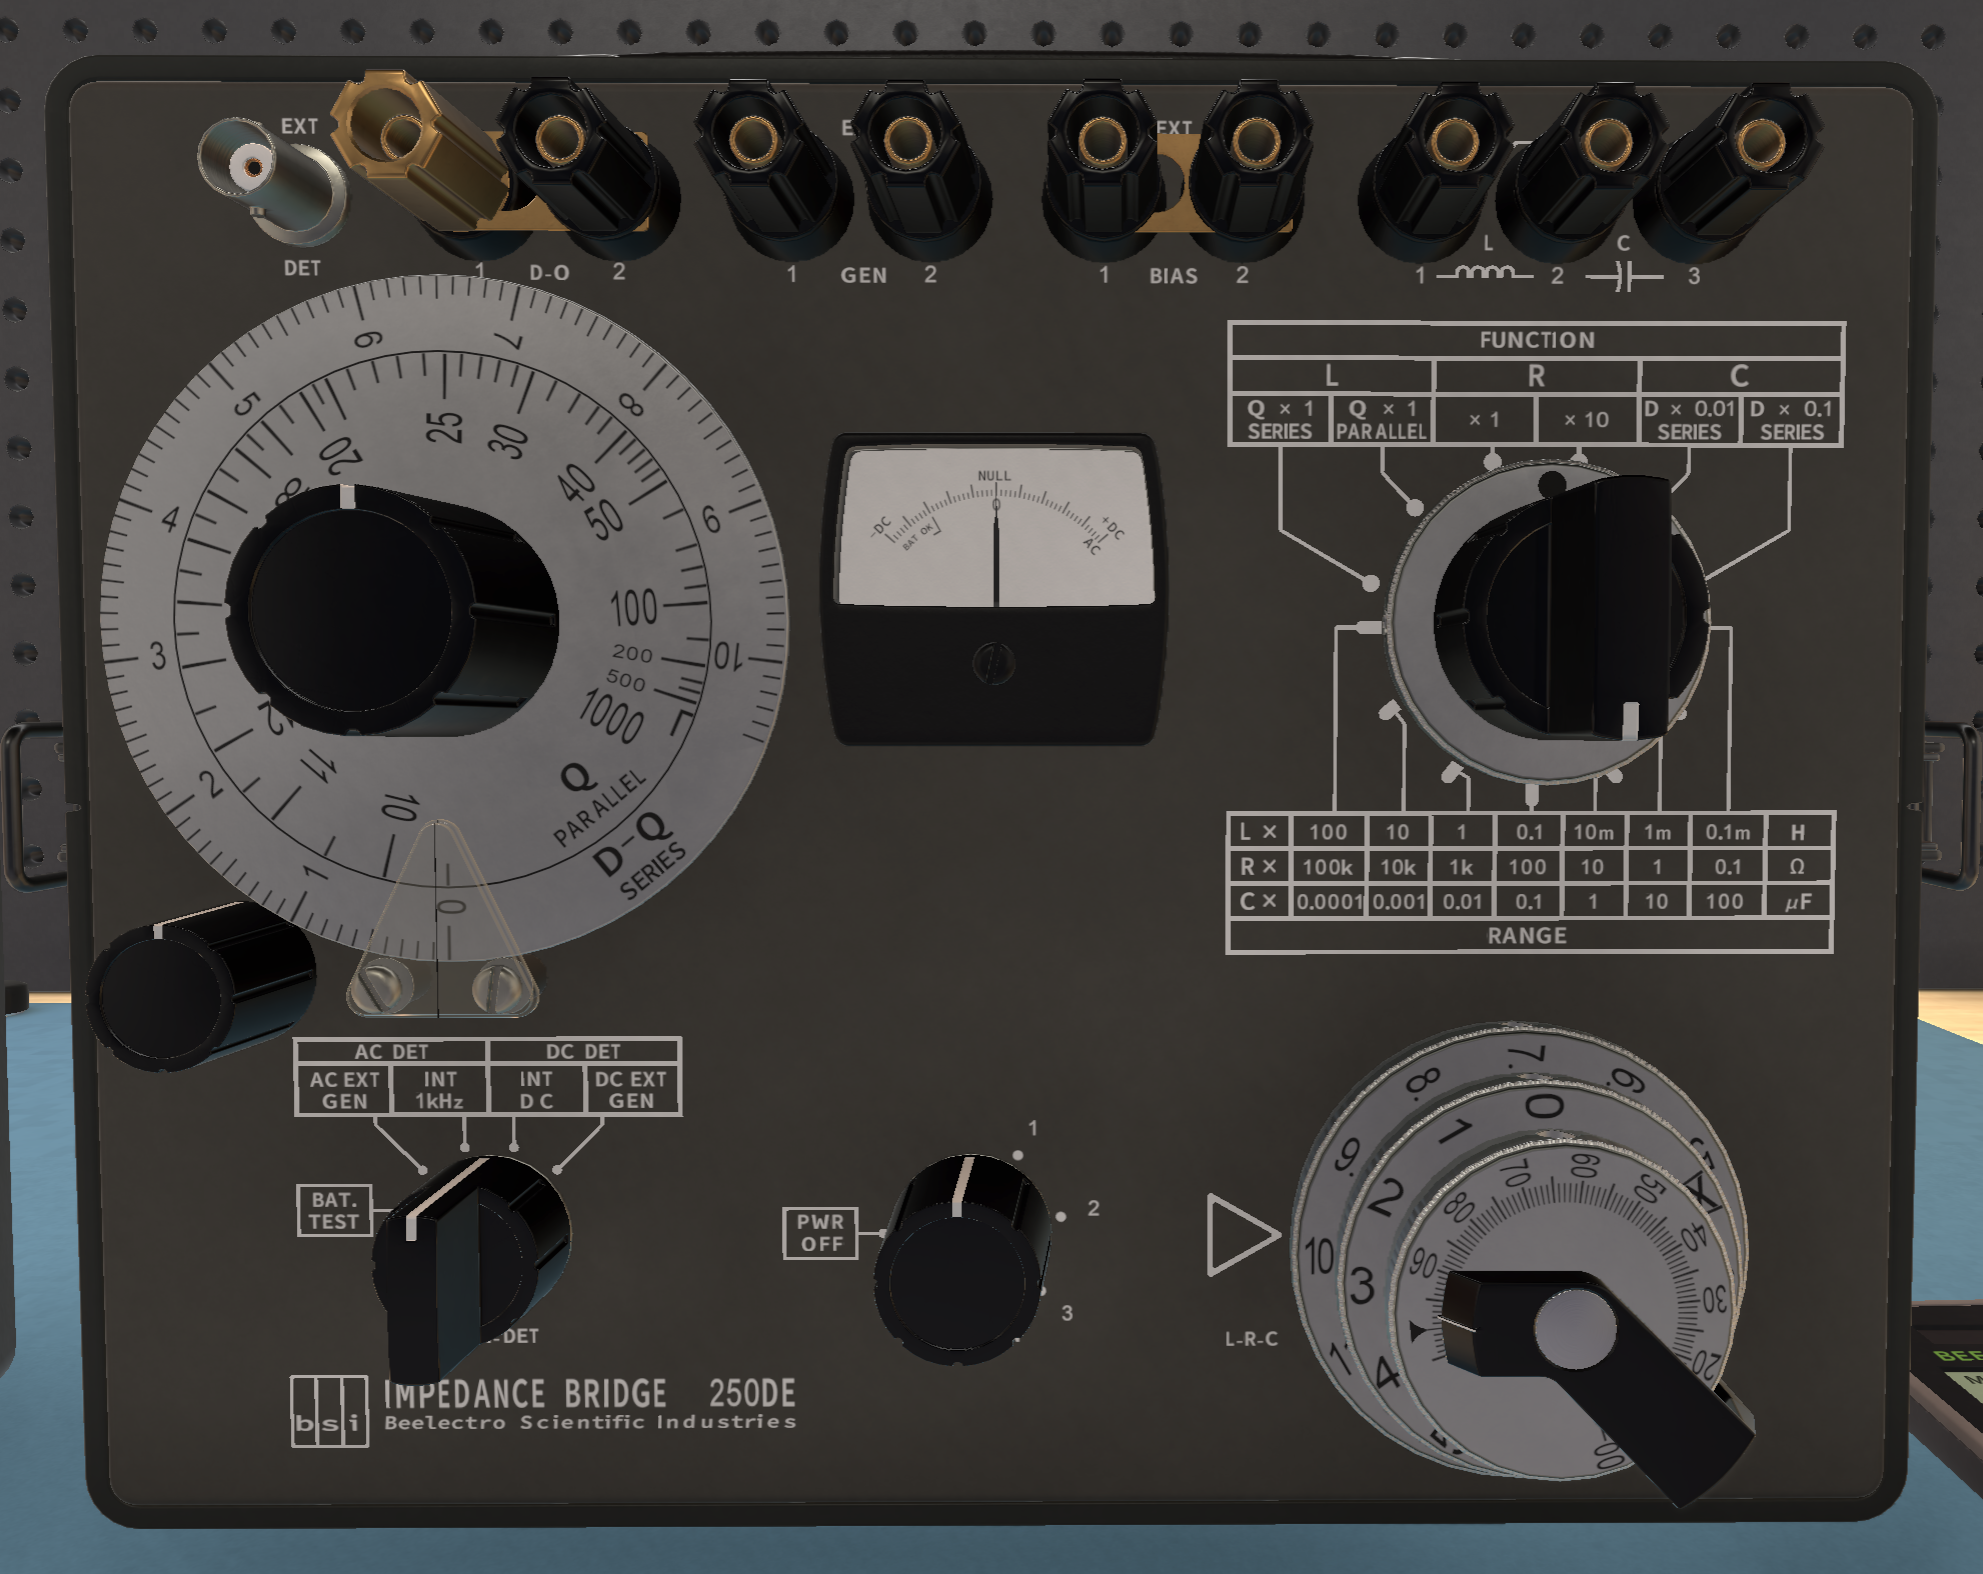Click the L× 10m range cell
1983x1574 pixels.
click(x=1593, y=832)
